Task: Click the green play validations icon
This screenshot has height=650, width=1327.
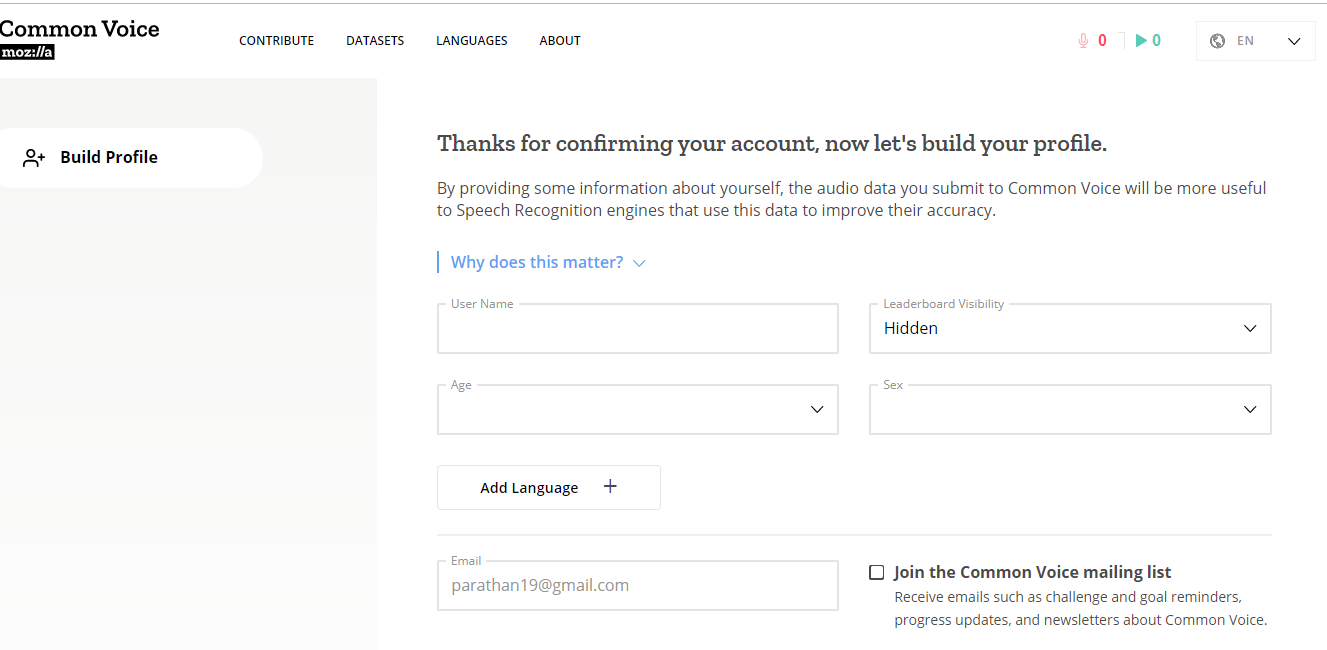Action: click(1141, 41)
